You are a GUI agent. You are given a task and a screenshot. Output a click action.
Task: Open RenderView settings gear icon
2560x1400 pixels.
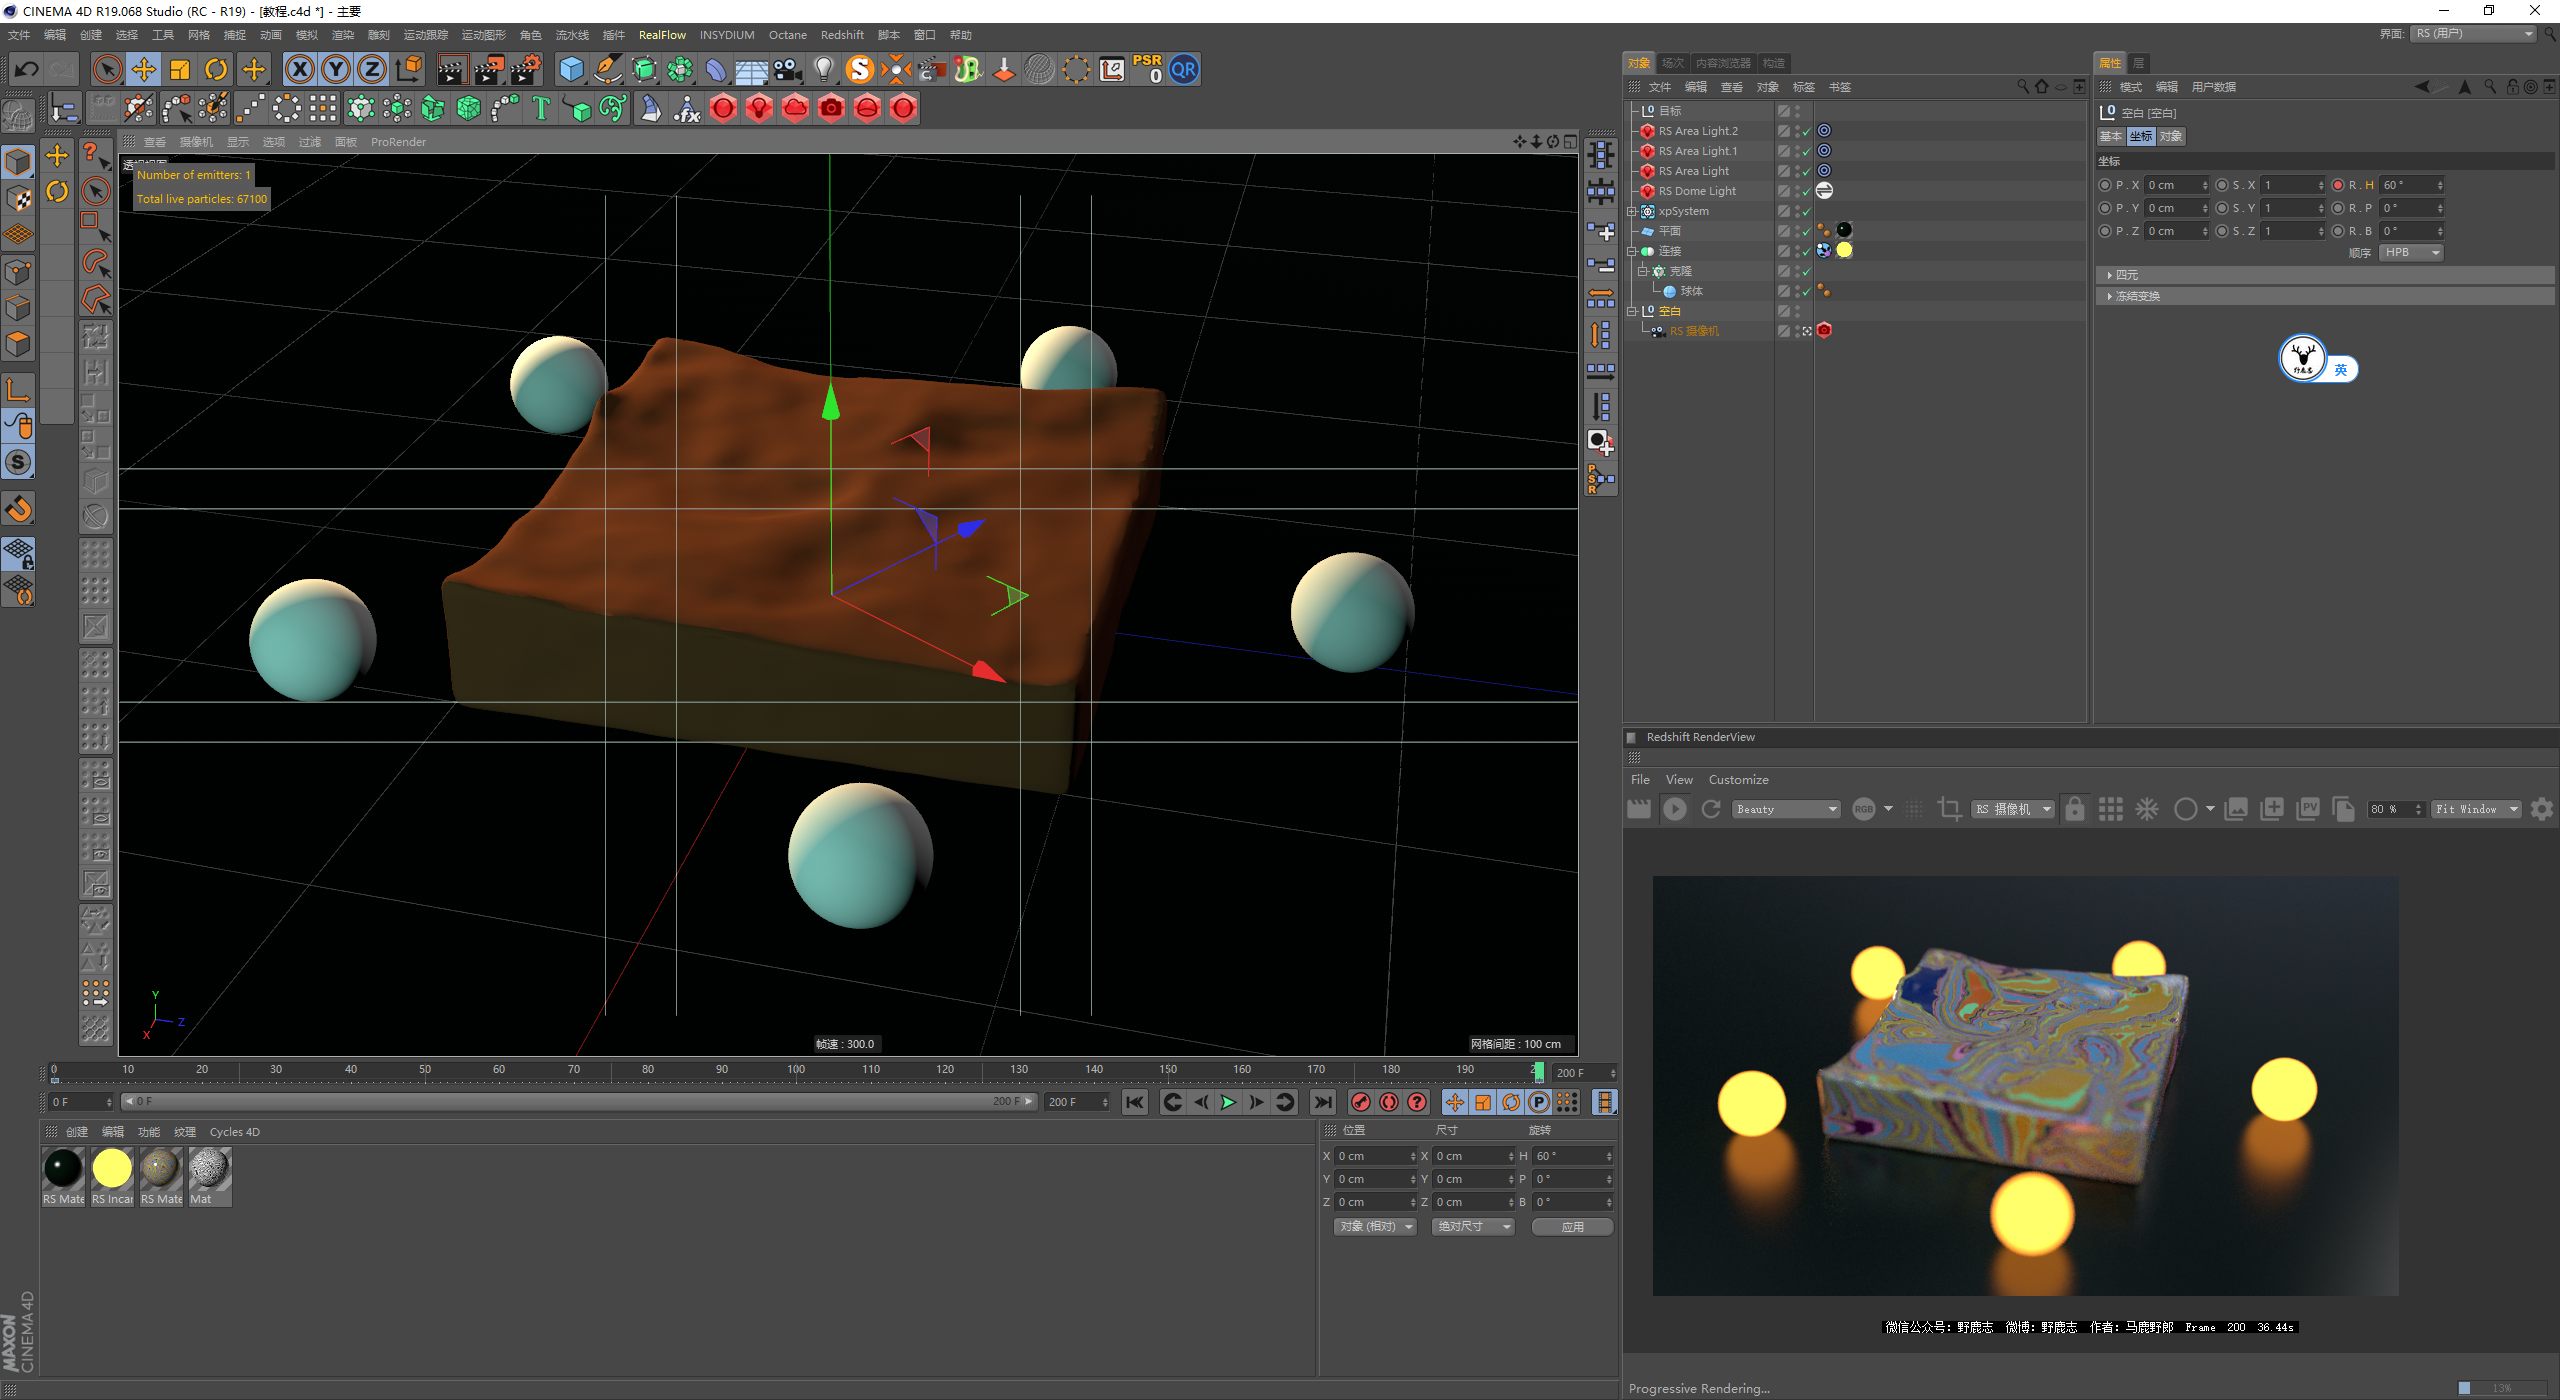(2541, 809)
